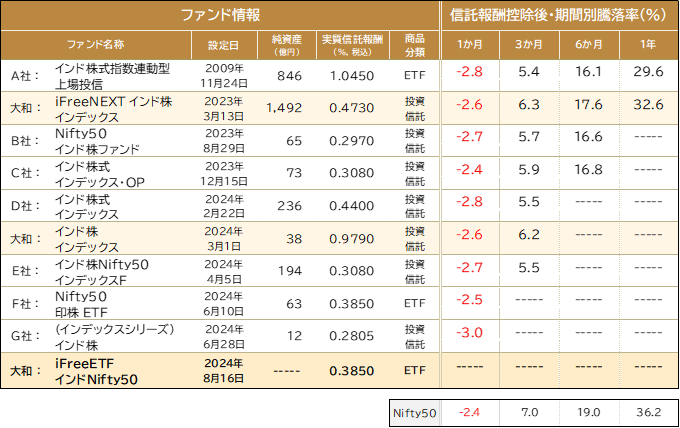Viewport: 680px width, 428px height.
Task: Click the 1か月 column header
Action: pos(470,44)
